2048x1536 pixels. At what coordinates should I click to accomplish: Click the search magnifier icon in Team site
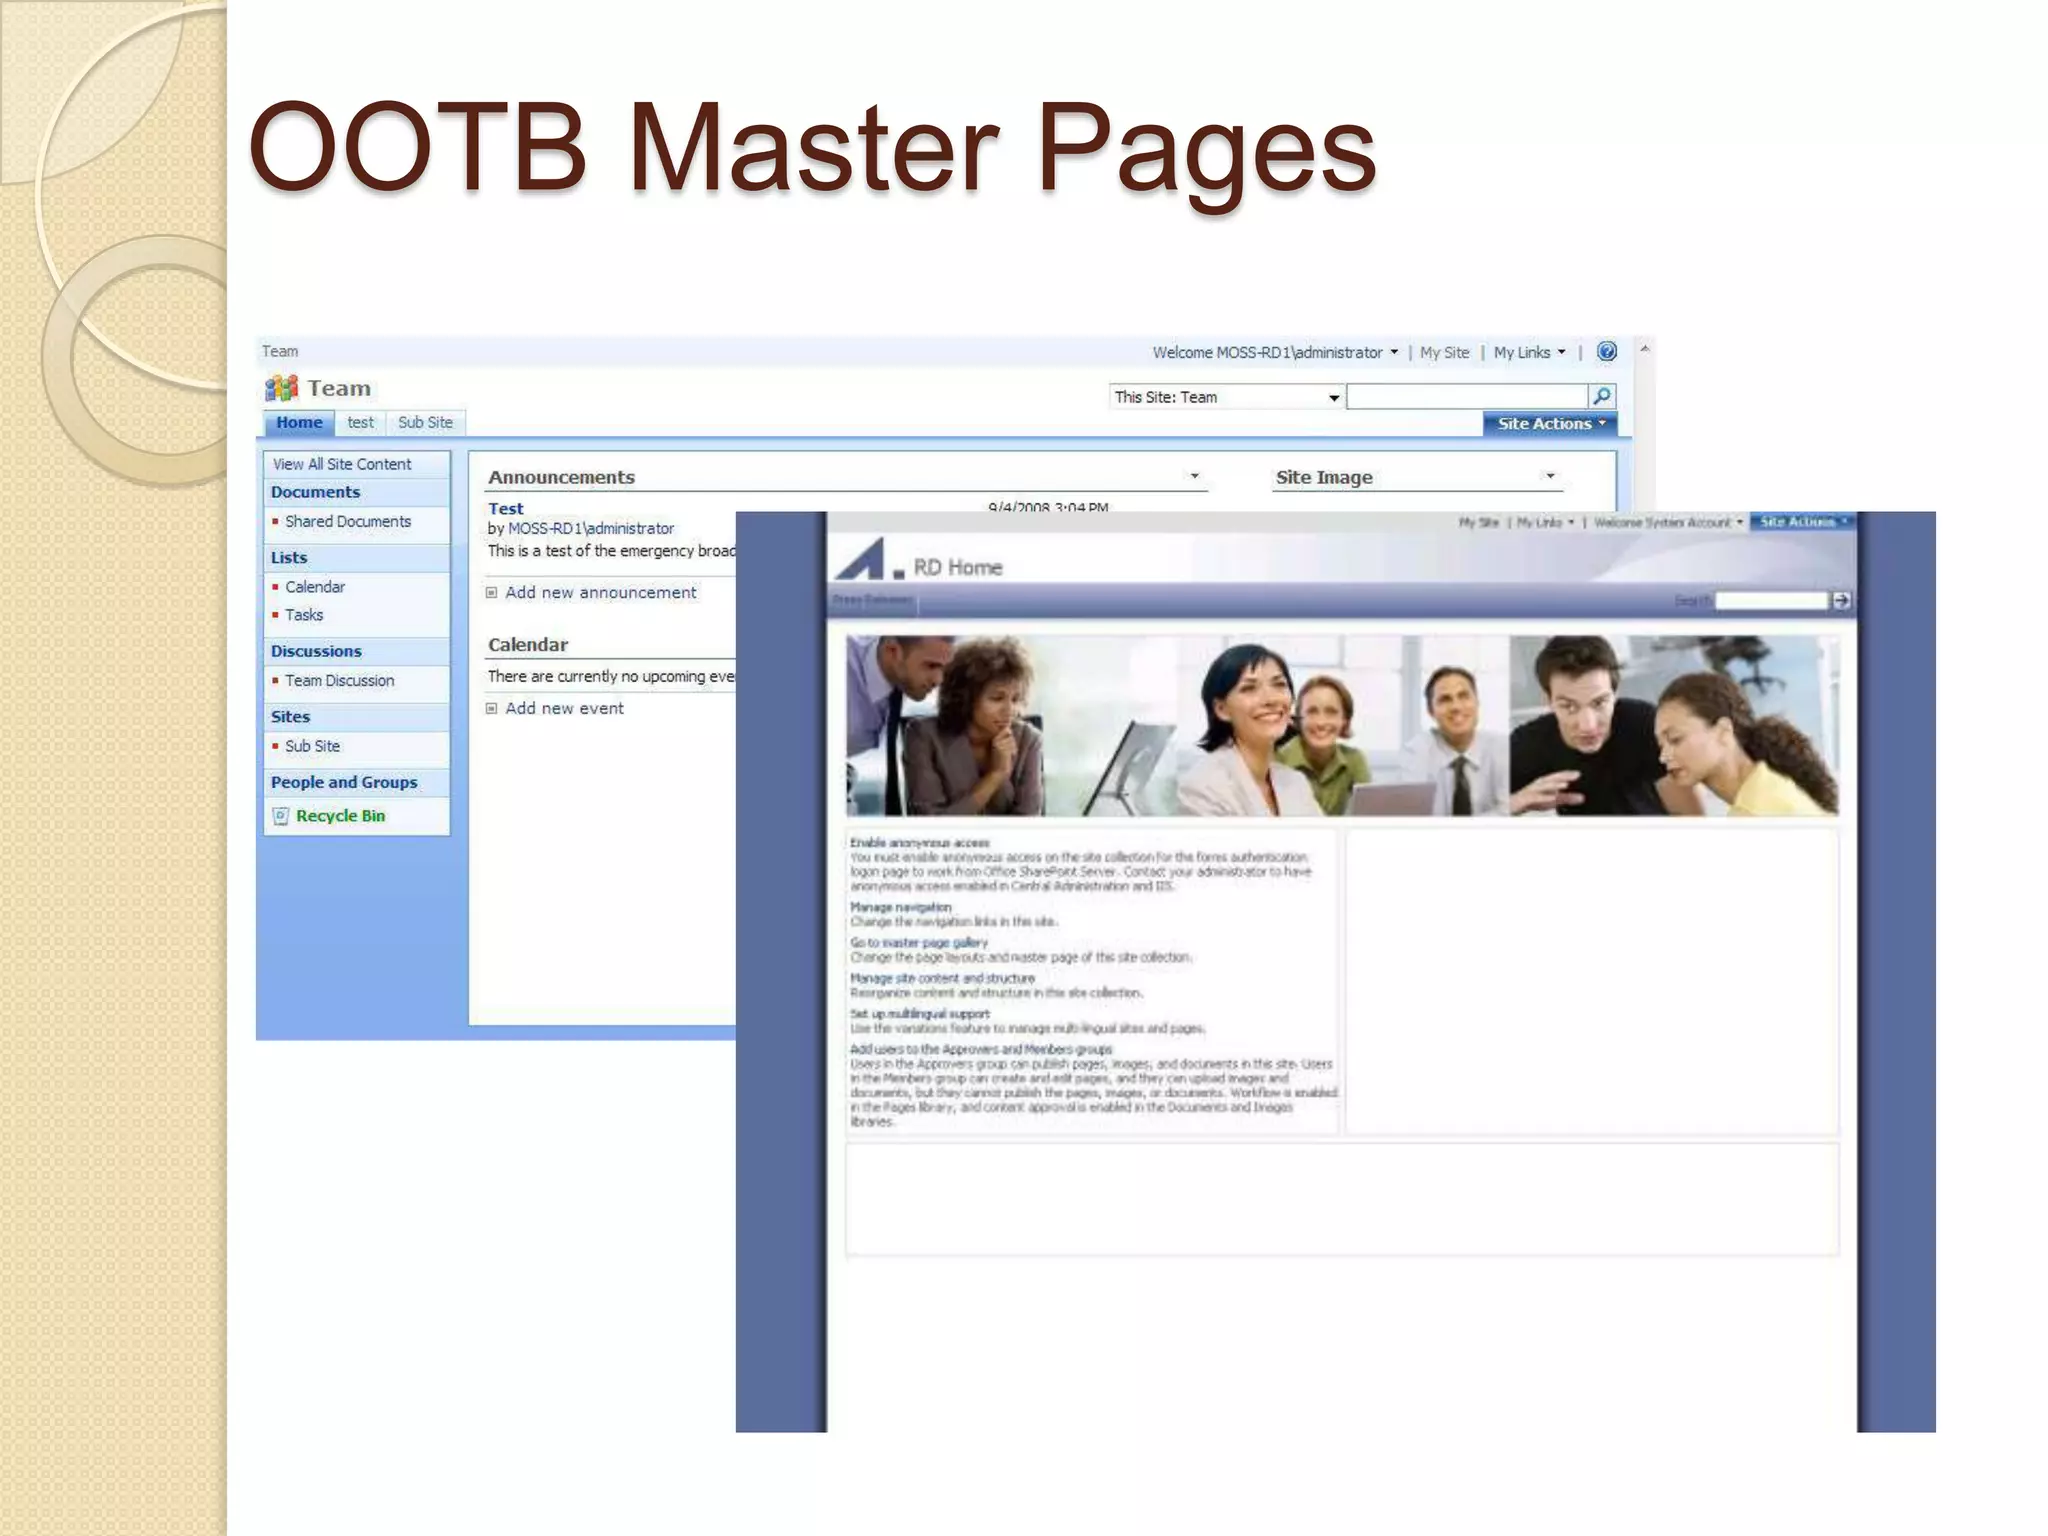(x=1601, y=397)
